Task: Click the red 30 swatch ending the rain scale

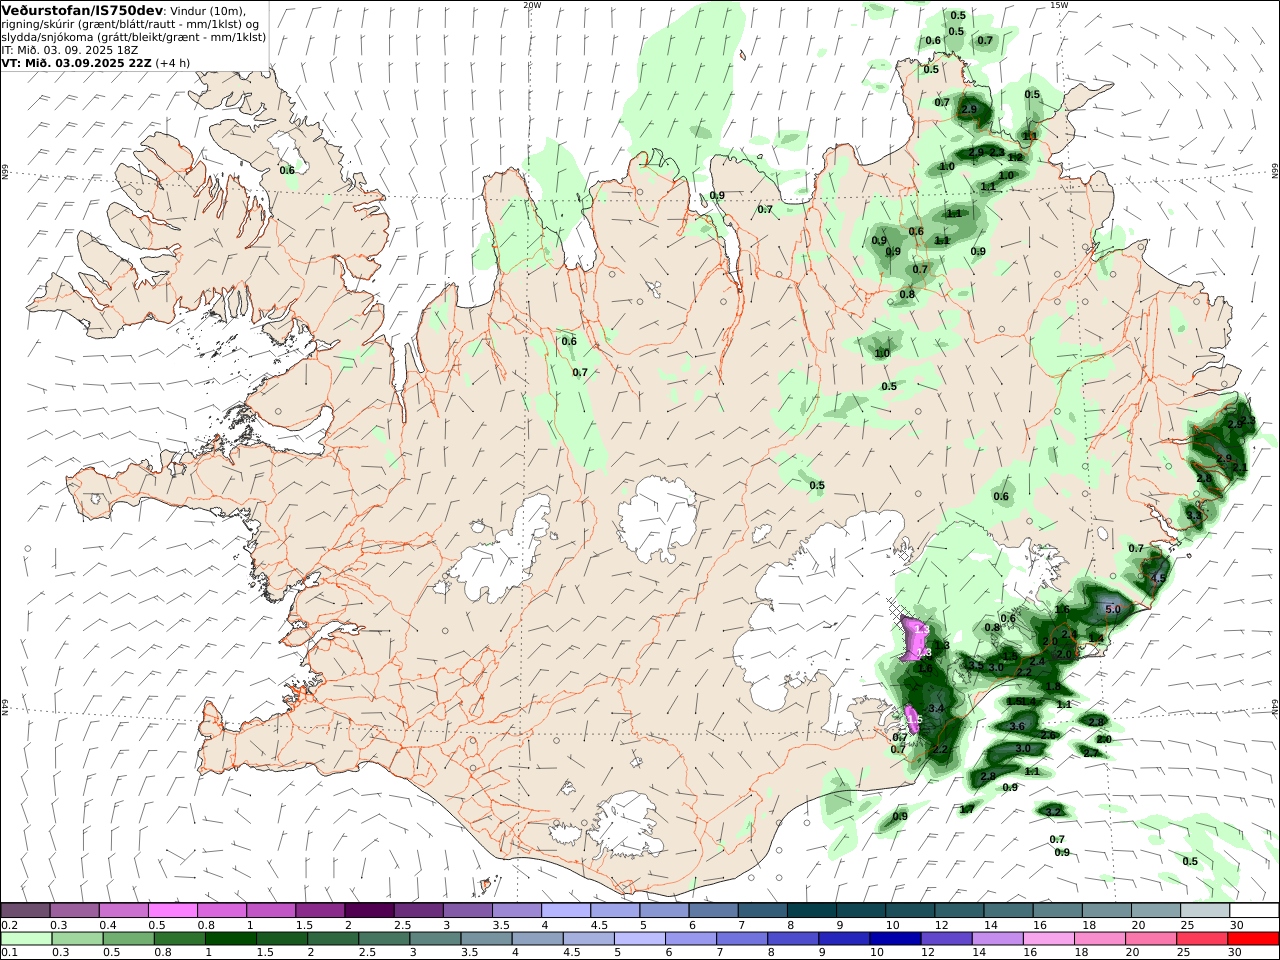Action: [1254, 938]
